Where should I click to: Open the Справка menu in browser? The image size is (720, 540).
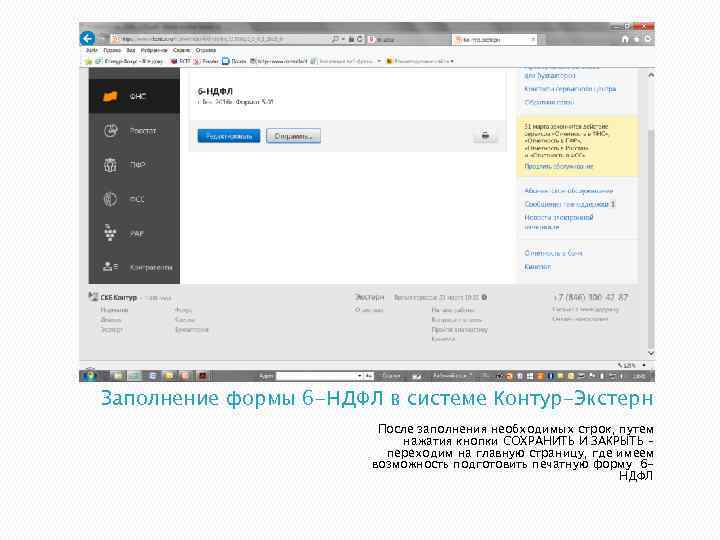206,50
